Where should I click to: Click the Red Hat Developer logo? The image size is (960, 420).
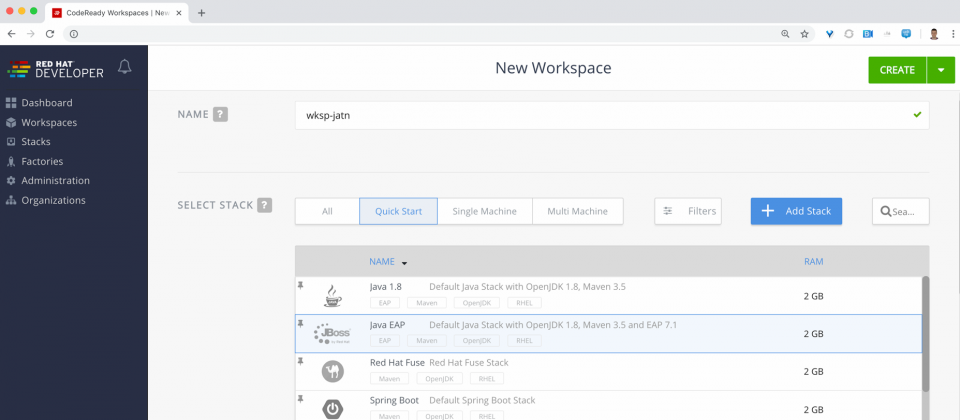click(56, 69)
